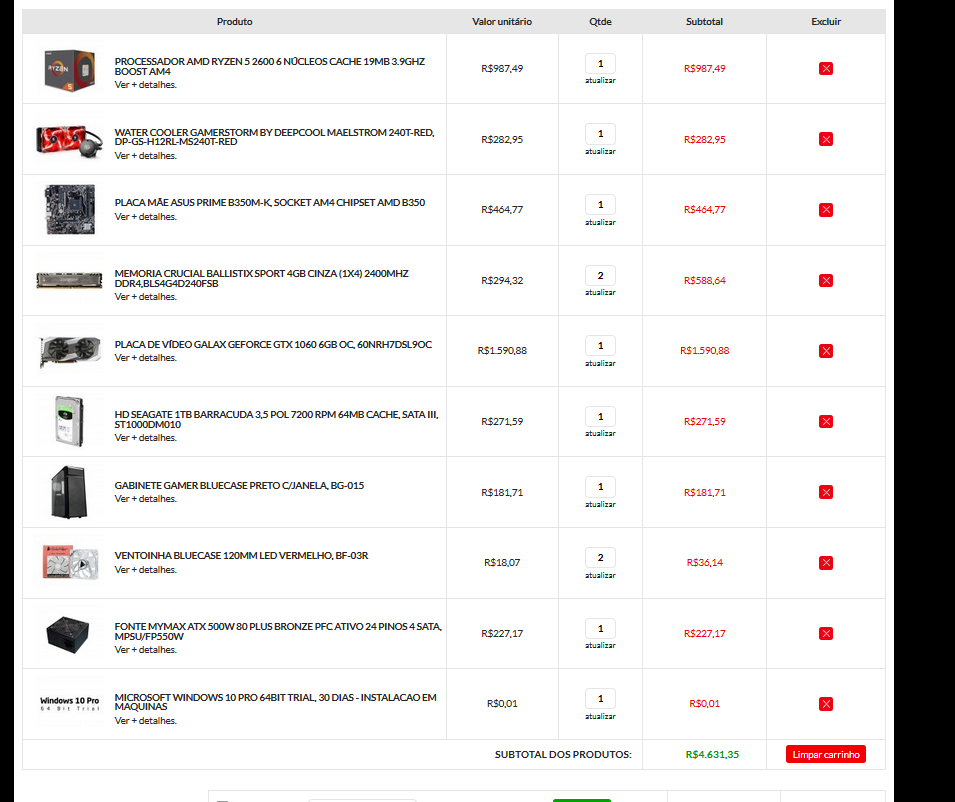955x802 pixels.
Task: Edit quantity field for Deepcool water cooler
Action: (600, 133)
